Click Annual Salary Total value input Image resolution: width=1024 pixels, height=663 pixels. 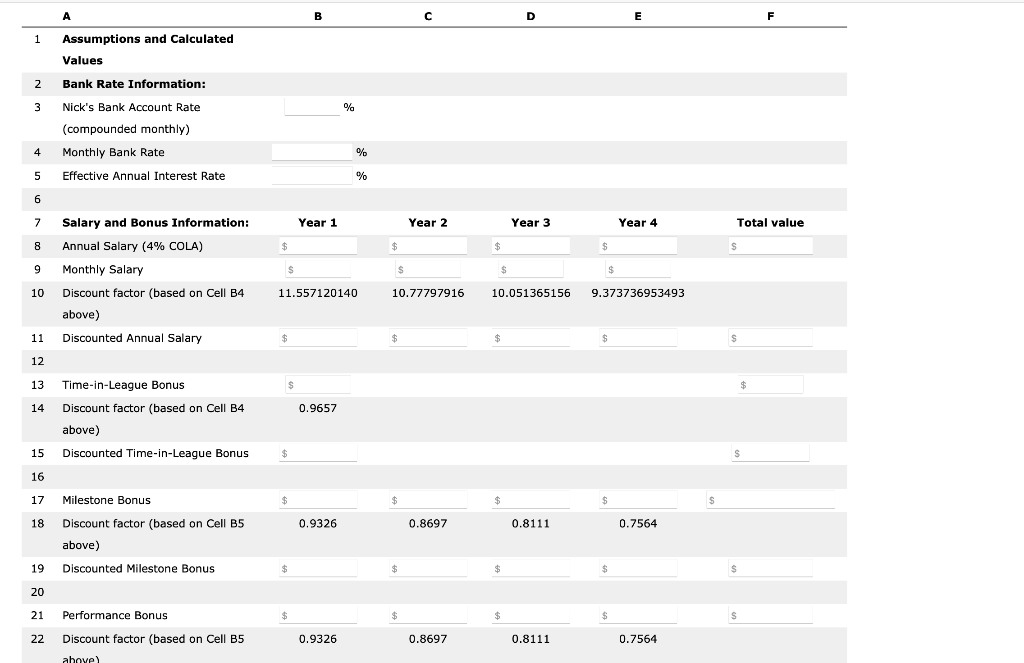pyautogui.click(x=771, y=246)
